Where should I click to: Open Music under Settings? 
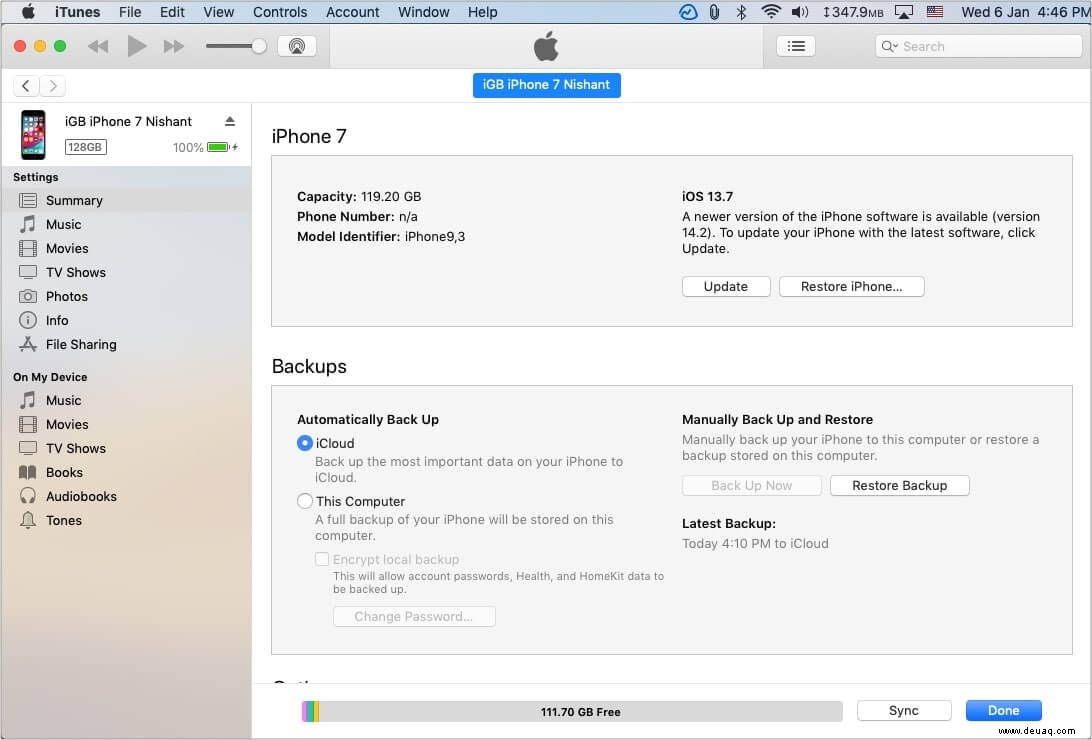click(126, 224)
